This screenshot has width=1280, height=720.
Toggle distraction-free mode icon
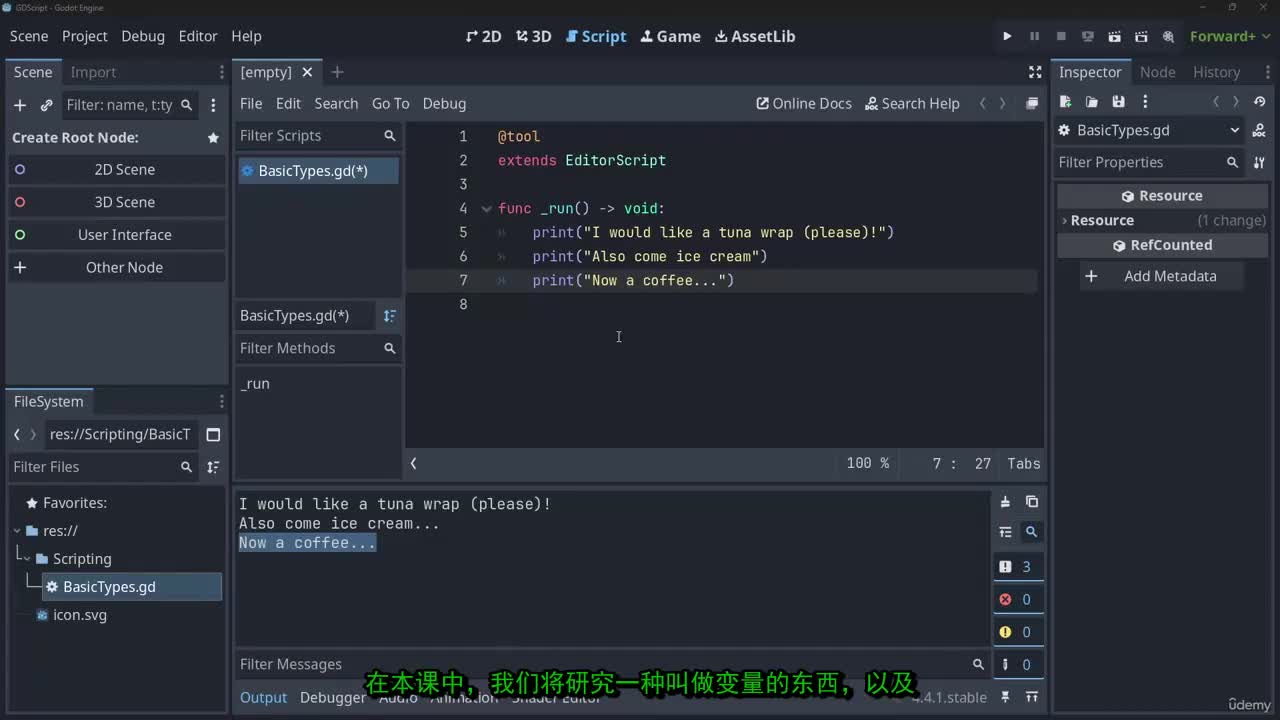pos(1035,72)
